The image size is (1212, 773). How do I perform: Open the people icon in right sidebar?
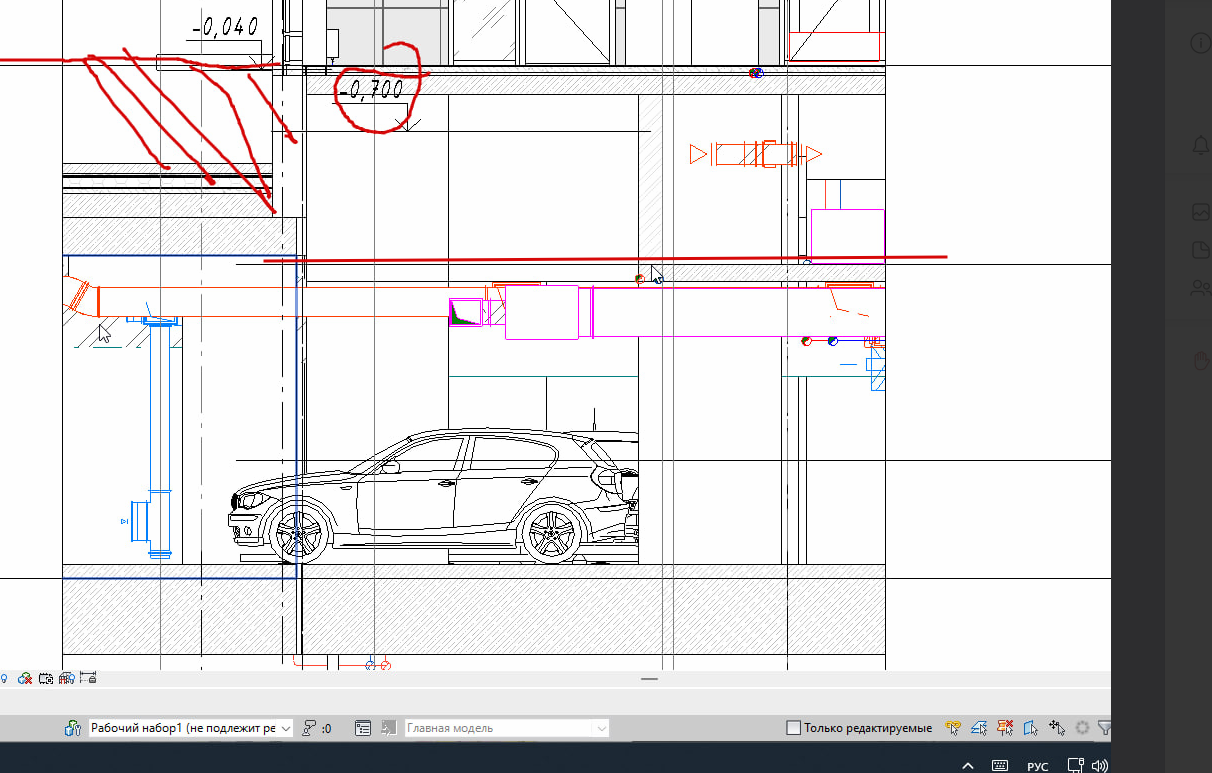1202,288
